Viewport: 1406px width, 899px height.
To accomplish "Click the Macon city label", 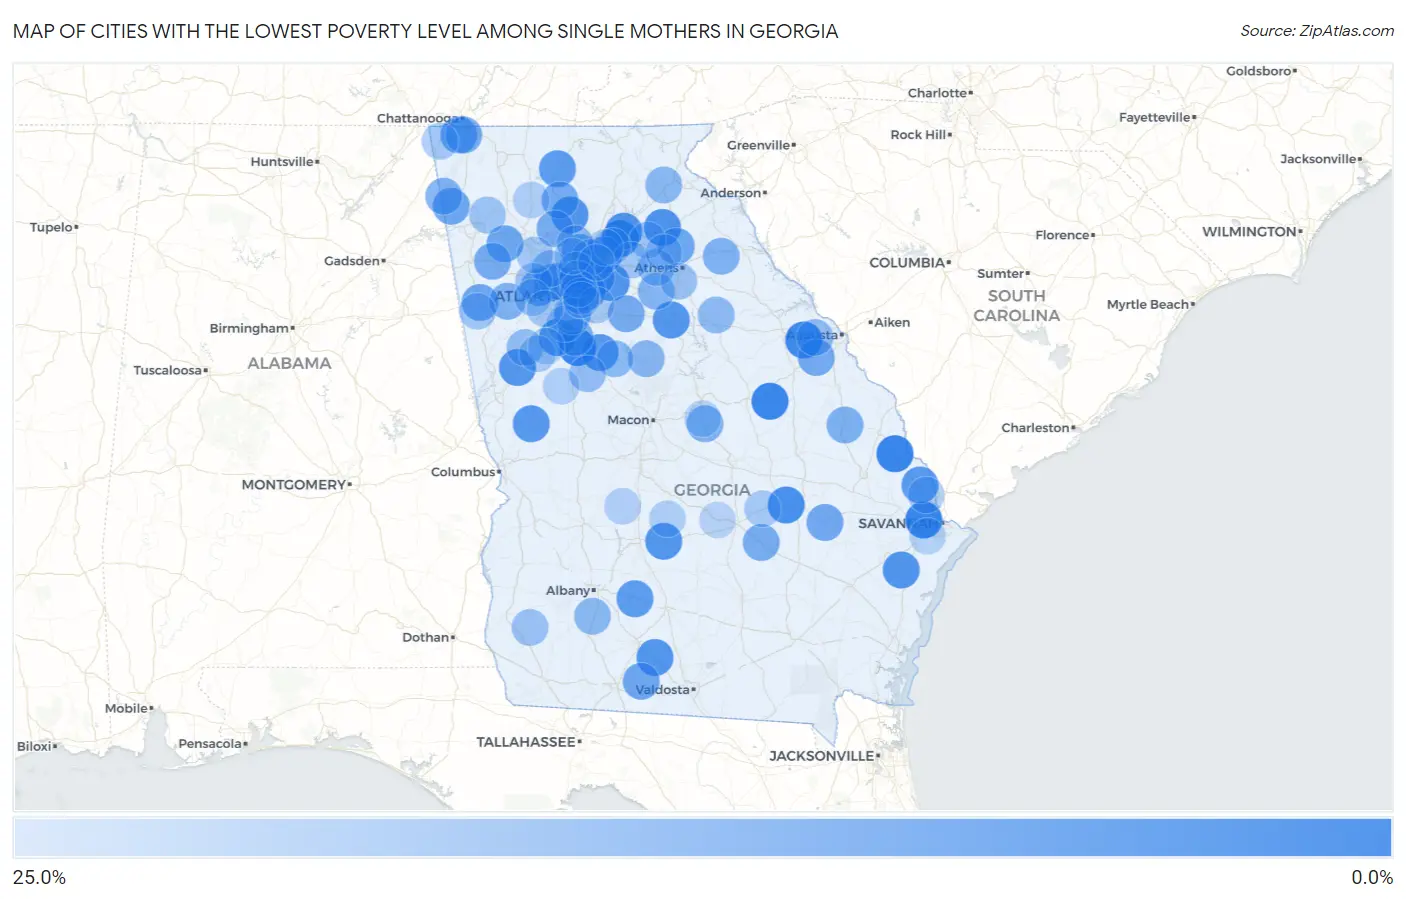I will pos(630,420).
